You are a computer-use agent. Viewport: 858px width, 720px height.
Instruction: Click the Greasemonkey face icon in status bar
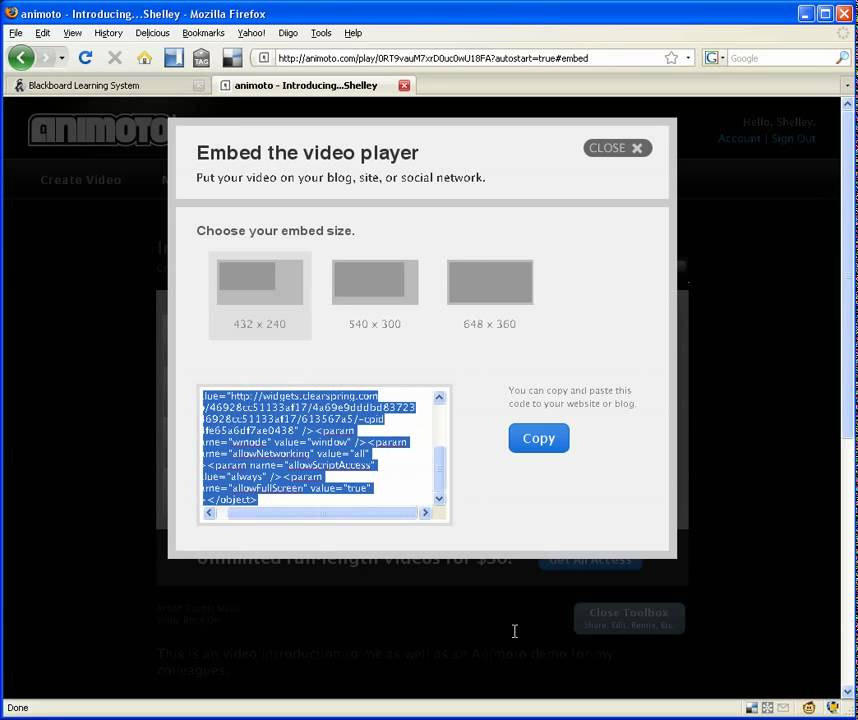click(x=809, y=708)
